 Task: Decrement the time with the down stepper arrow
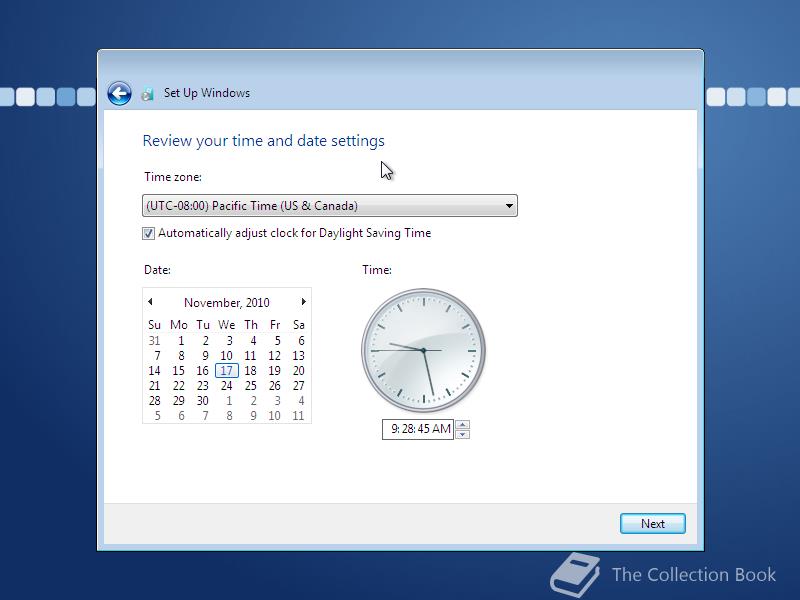pyautogui.click(x=463, y=433)
